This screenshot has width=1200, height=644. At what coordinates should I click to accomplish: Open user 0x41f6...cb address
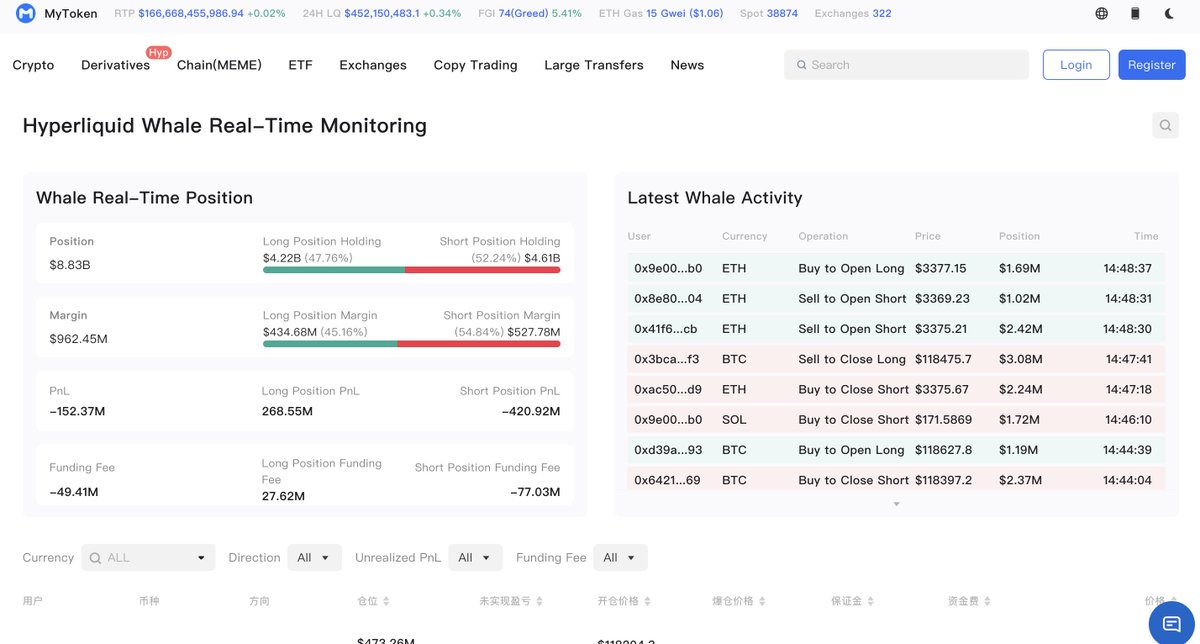coord(666,329)
